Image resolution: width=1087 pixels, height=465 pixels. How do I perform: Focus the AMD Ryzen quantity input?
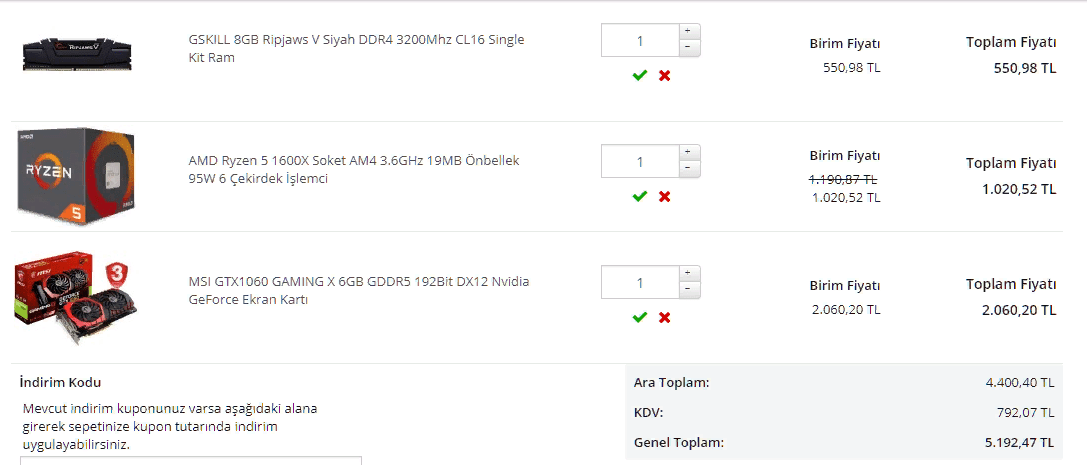point(640,161)
